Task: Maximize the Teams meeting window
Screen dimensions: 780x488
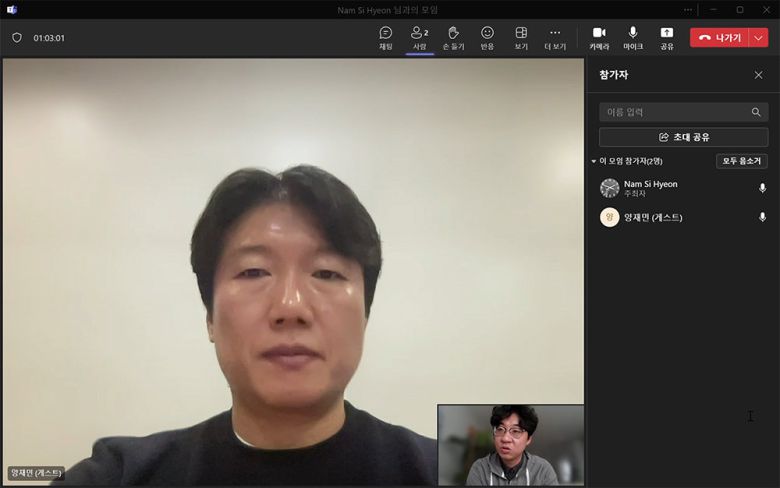Action: (x=740, y=9)
